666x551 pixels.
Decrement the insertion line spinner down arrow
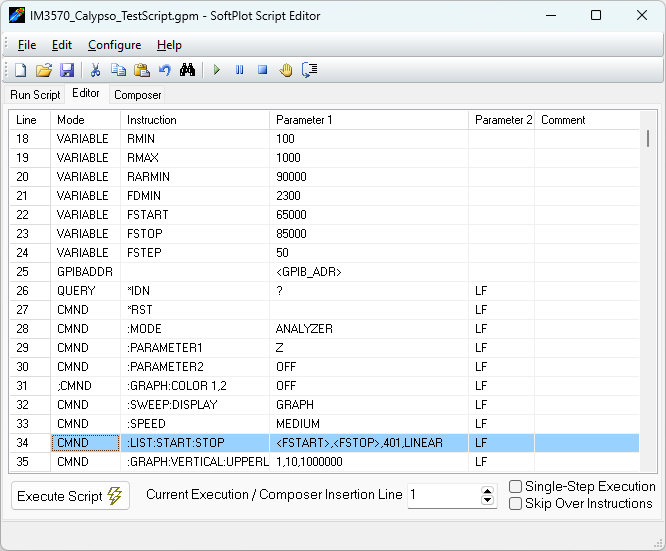click(488, 501)
